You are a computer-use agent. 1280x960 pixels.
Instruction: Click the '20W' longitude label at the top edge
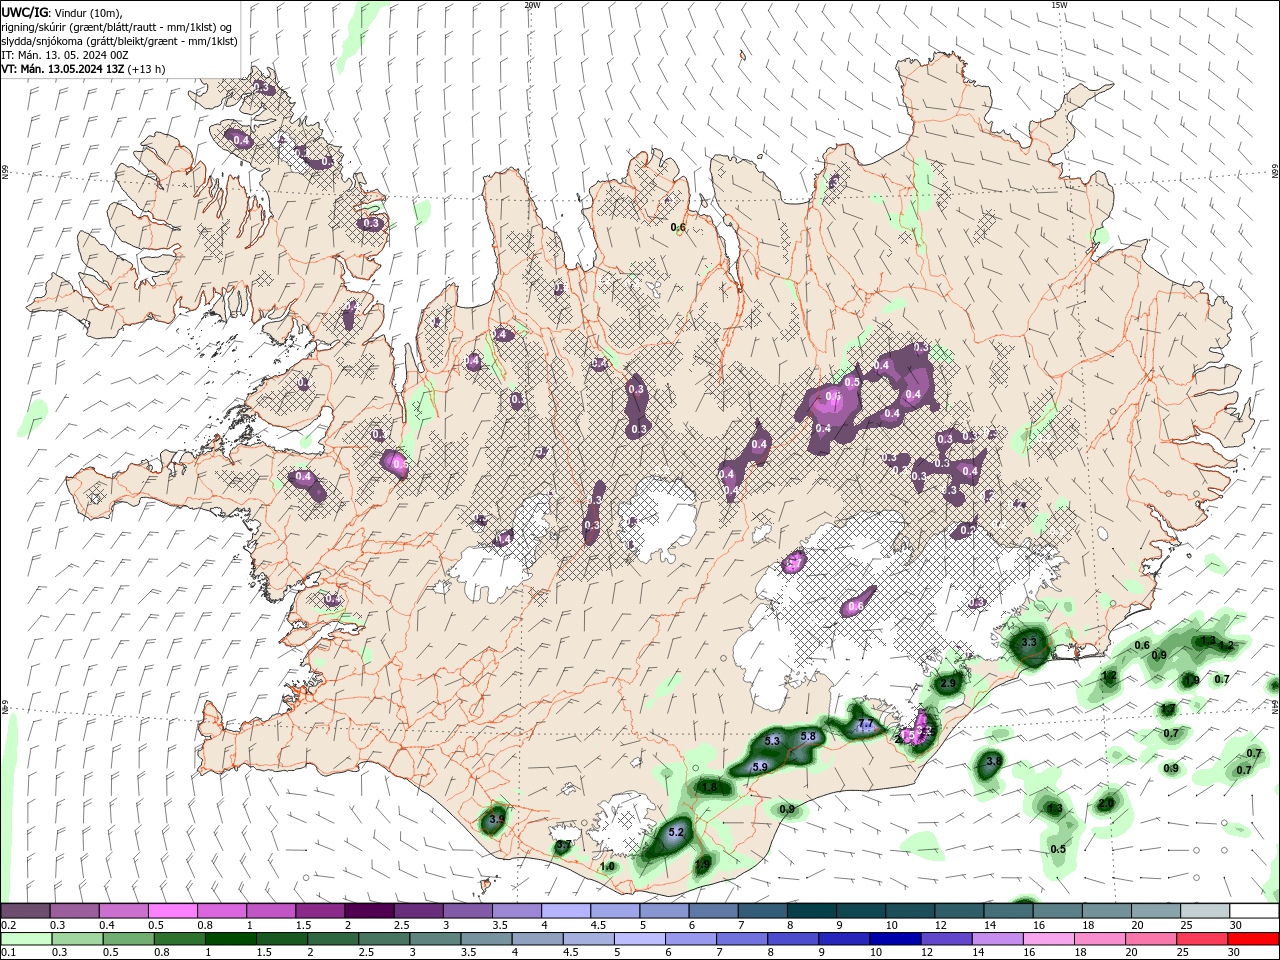(x=532, y=5)
